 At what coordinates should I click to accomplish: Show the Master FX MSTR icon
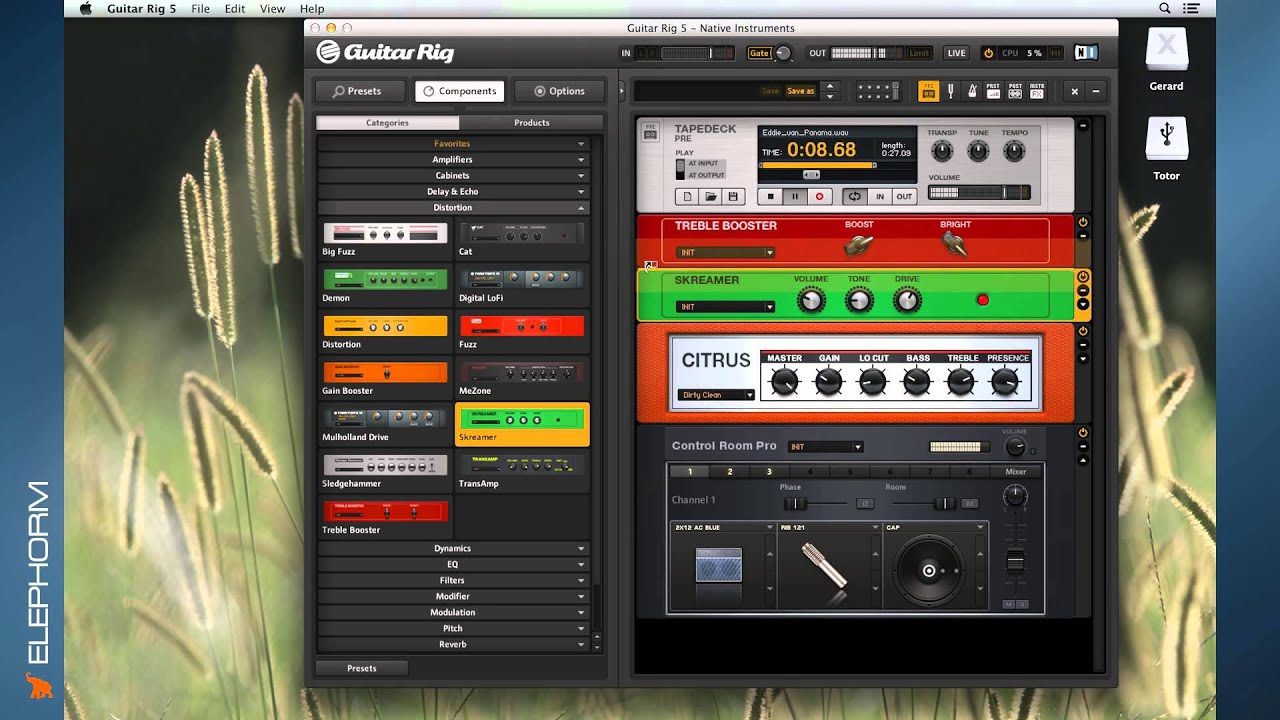point(1037,91)
